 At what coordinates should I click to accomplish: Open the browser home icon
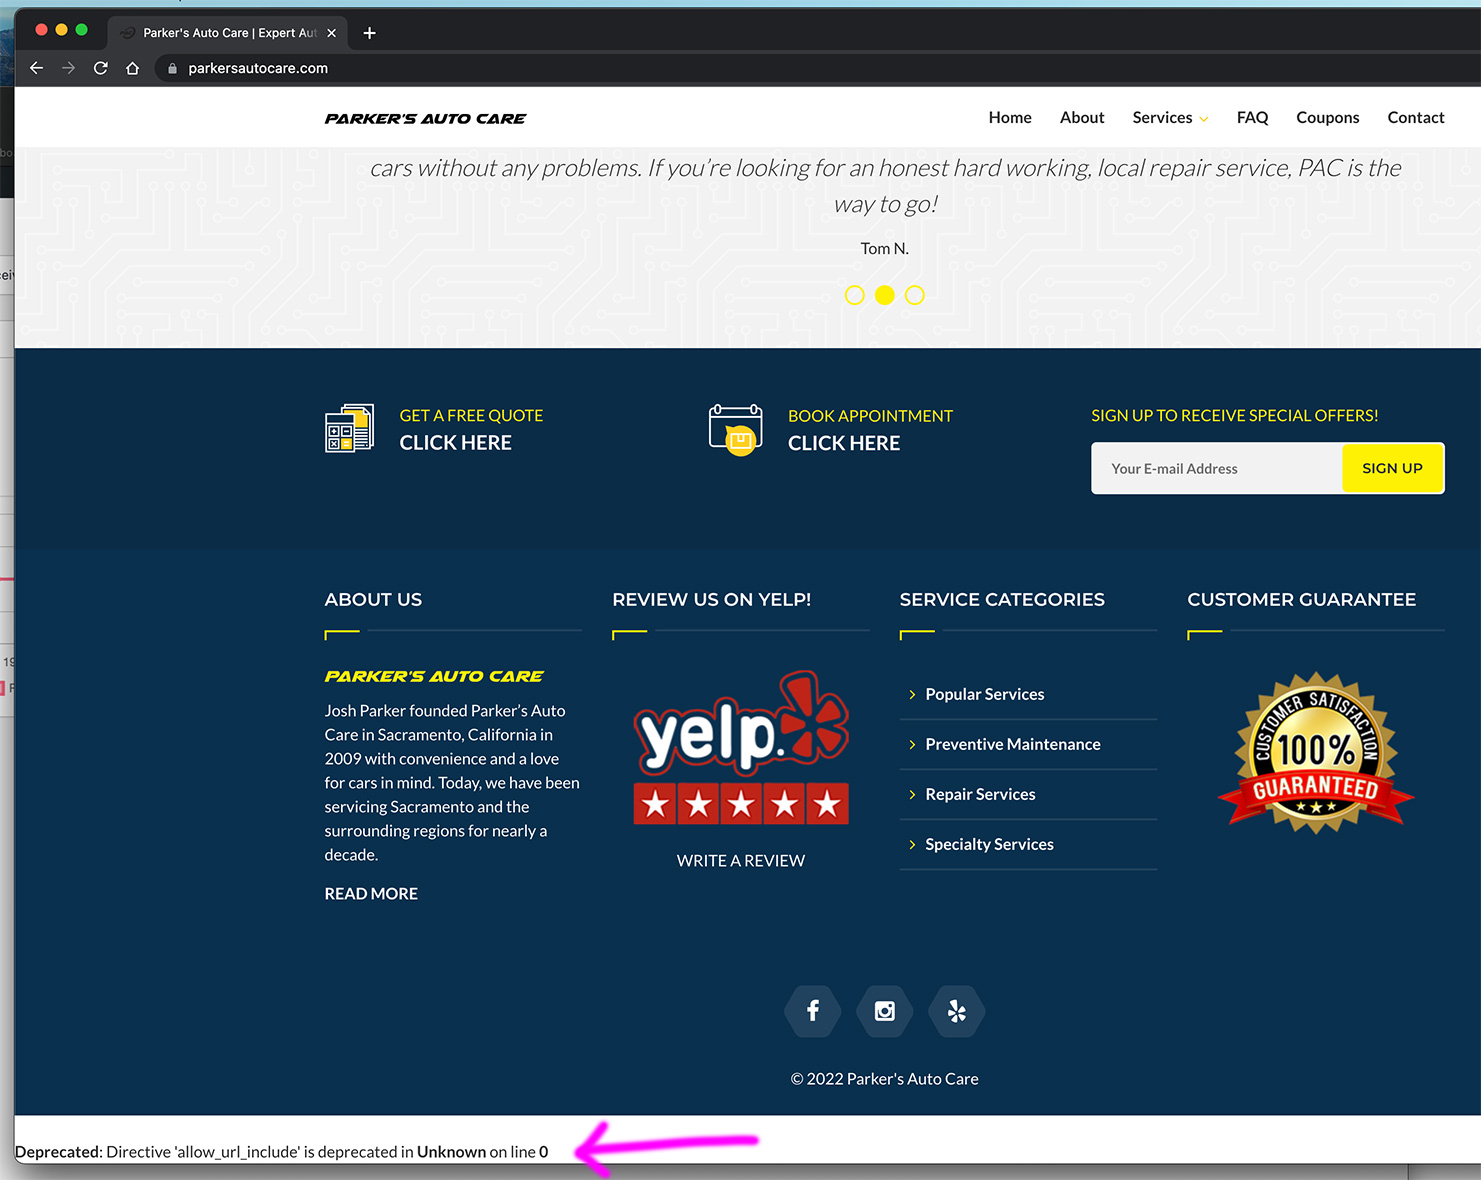[x=133, y=68]
